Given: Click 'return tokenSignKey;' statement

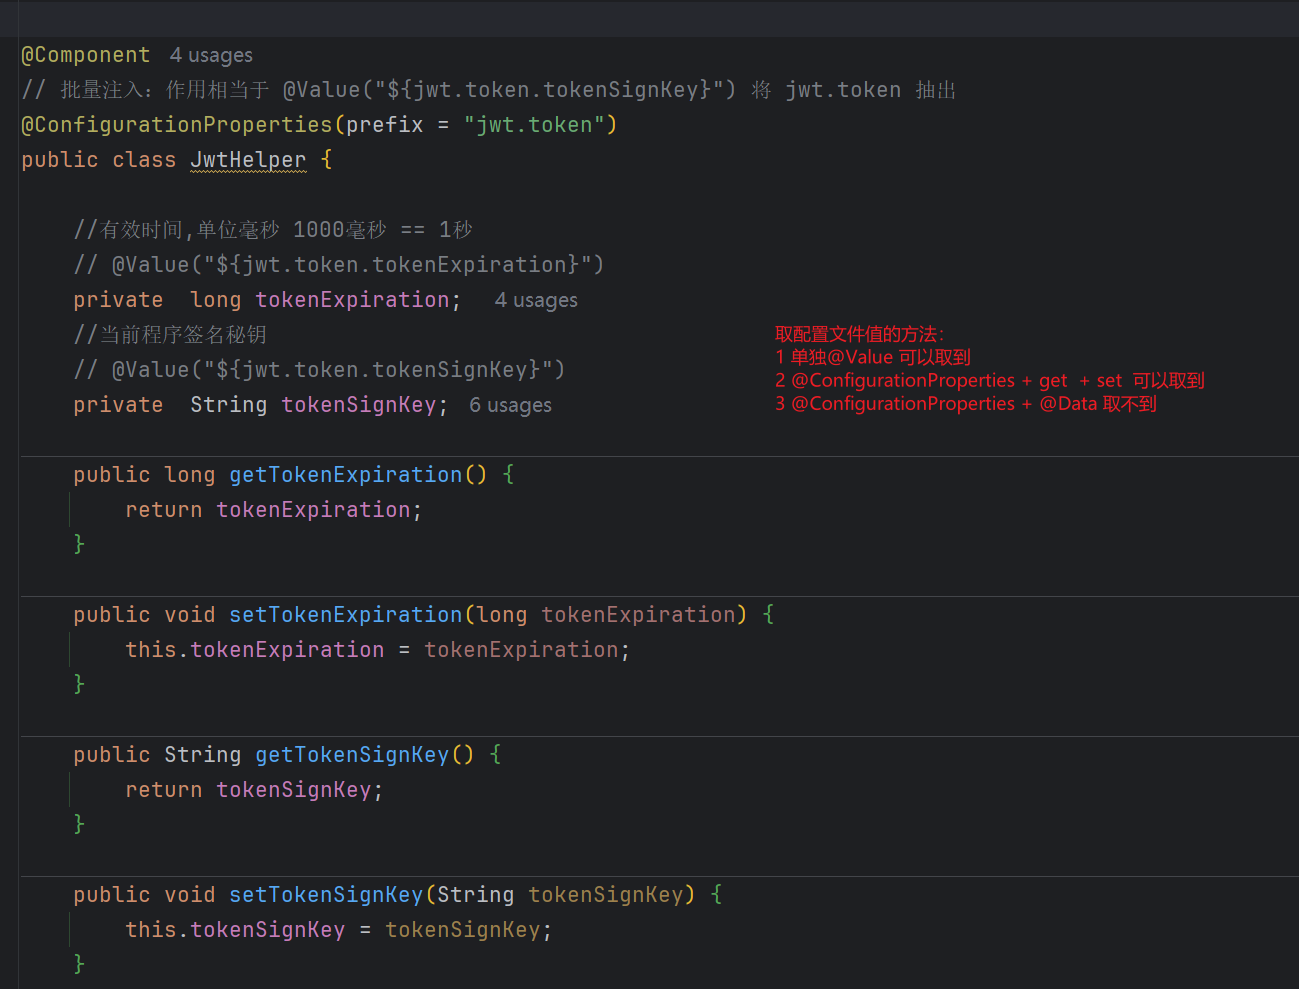Looking at the screenshot, I should (x=254, y=790).
